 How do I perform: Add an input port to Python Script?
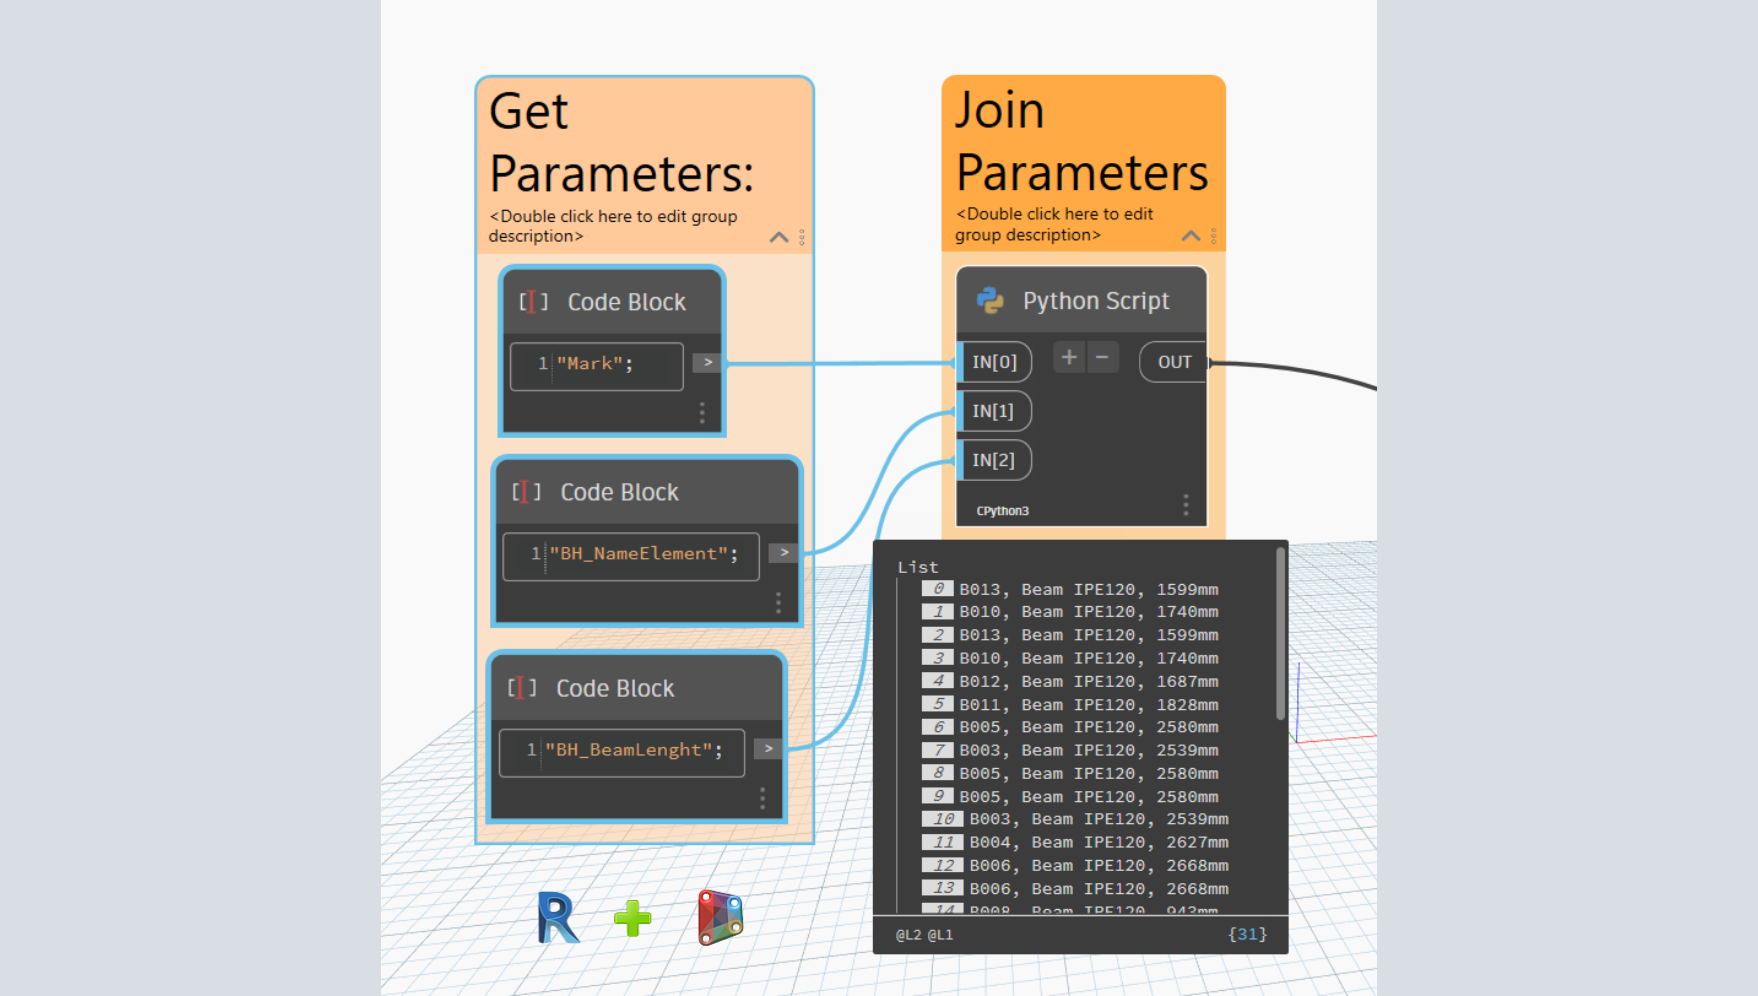click(x=1069, y=358)
